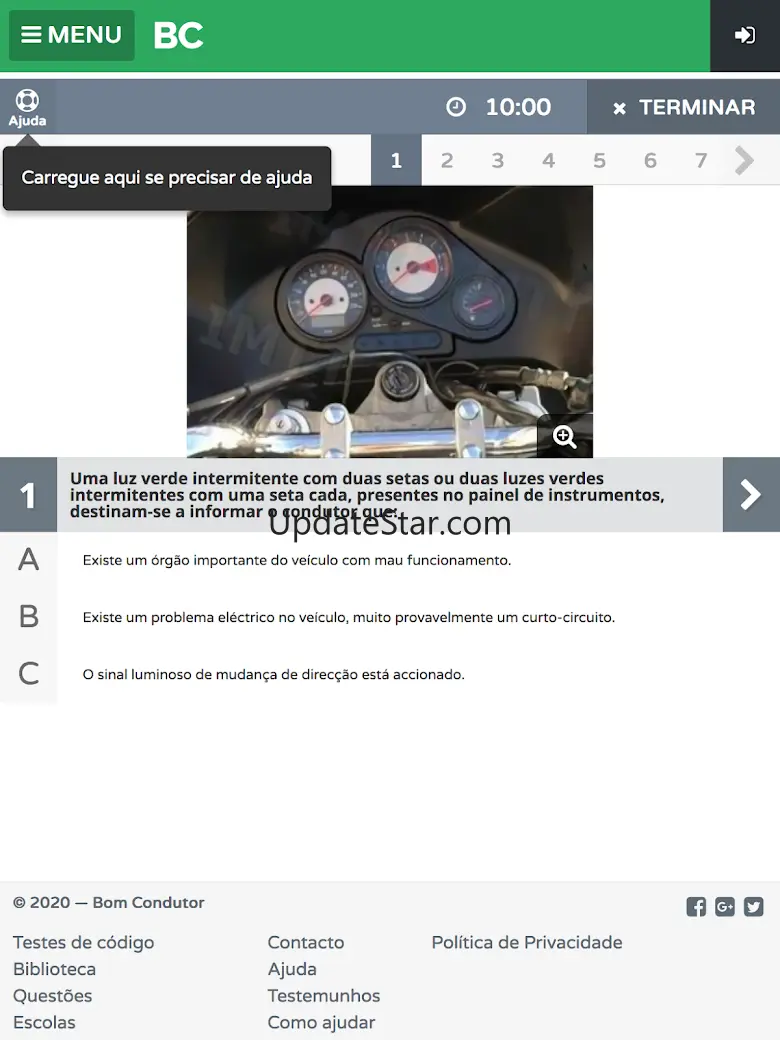Choose answer A
780x1040 pixels.
pos(29,560)
